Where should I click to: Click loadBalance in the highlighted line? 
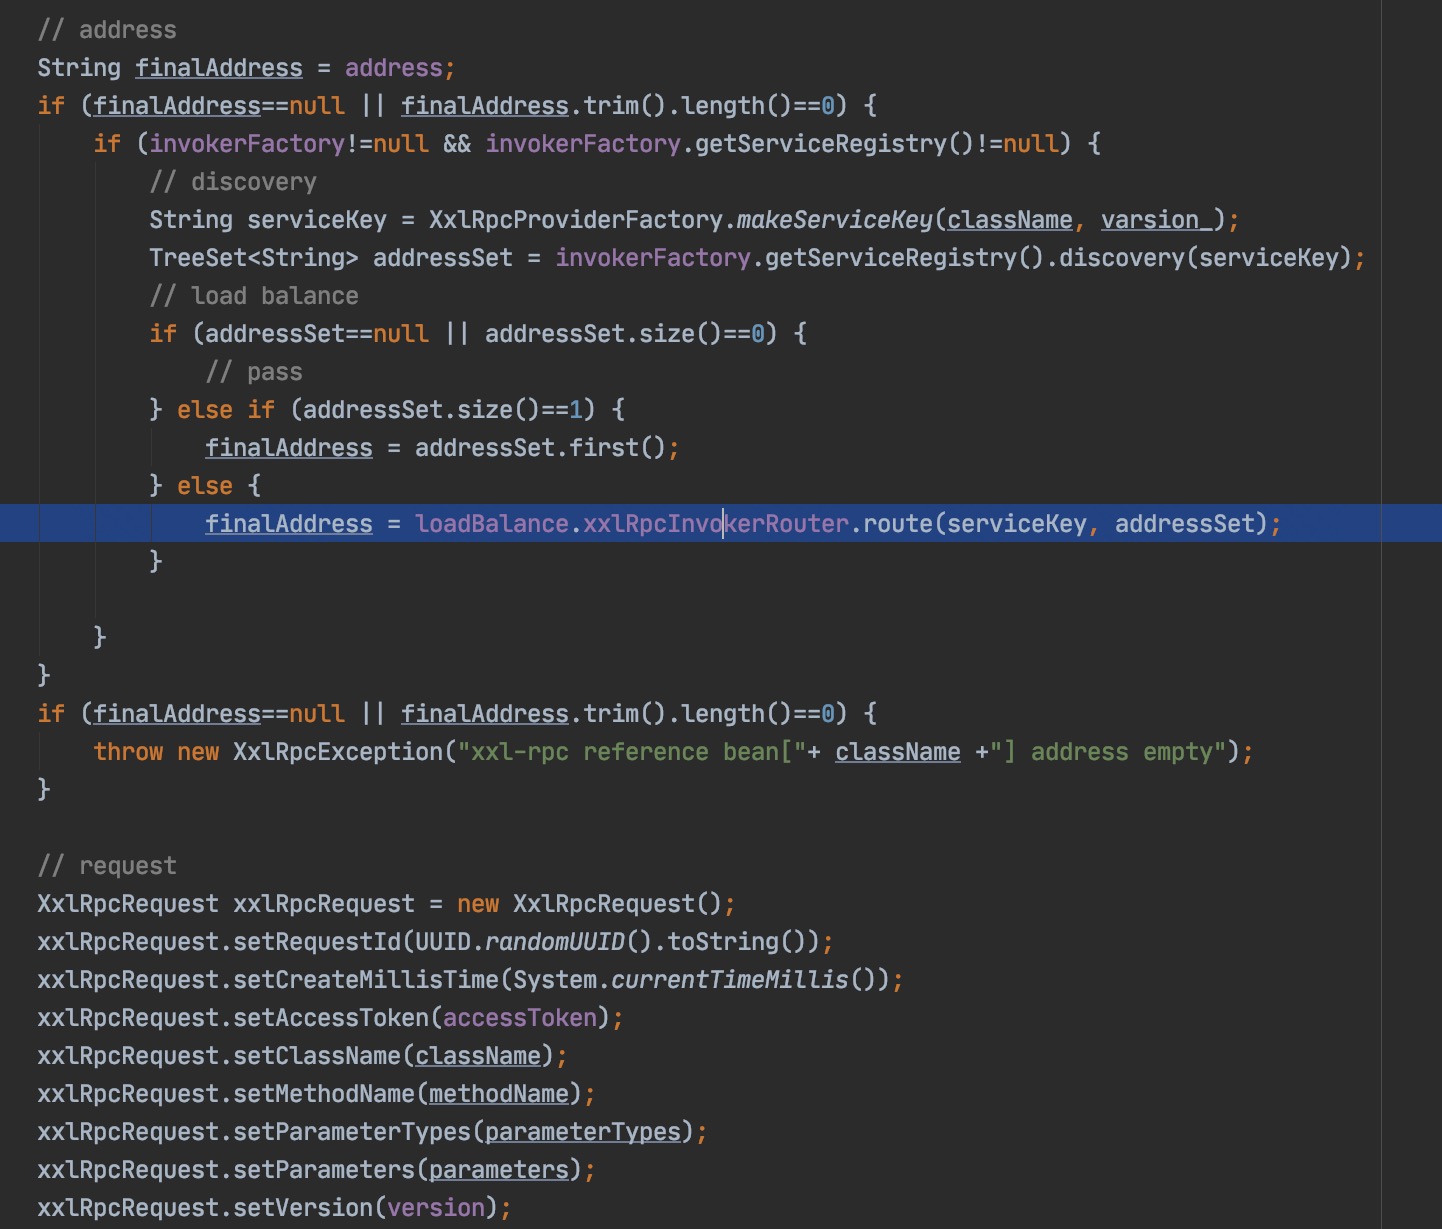(x=491, y=524)
